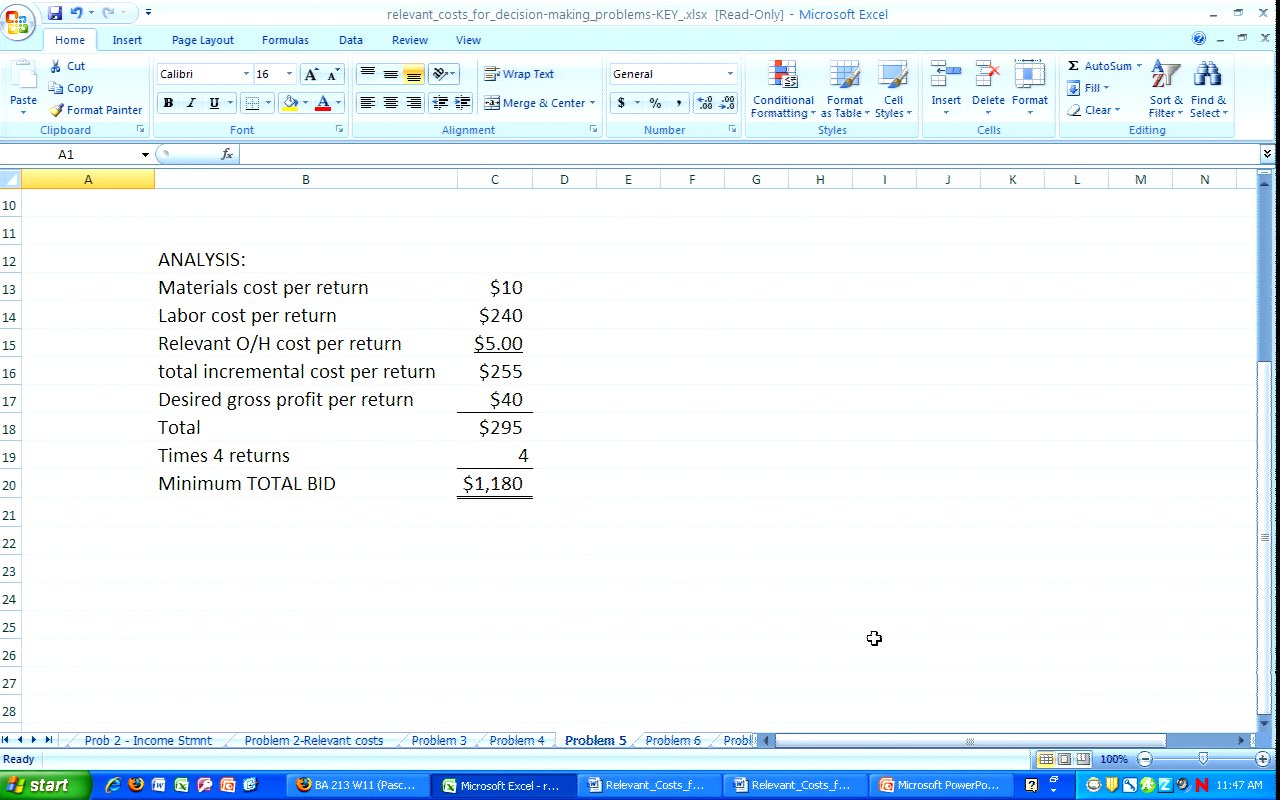
Task: Toggle italic formatting
Action: tap(191, 103)
